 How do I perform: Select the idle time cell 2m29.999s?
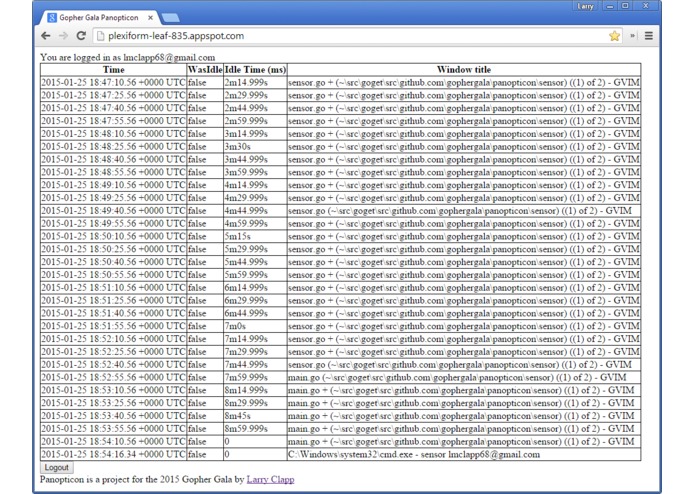point(255,95)
